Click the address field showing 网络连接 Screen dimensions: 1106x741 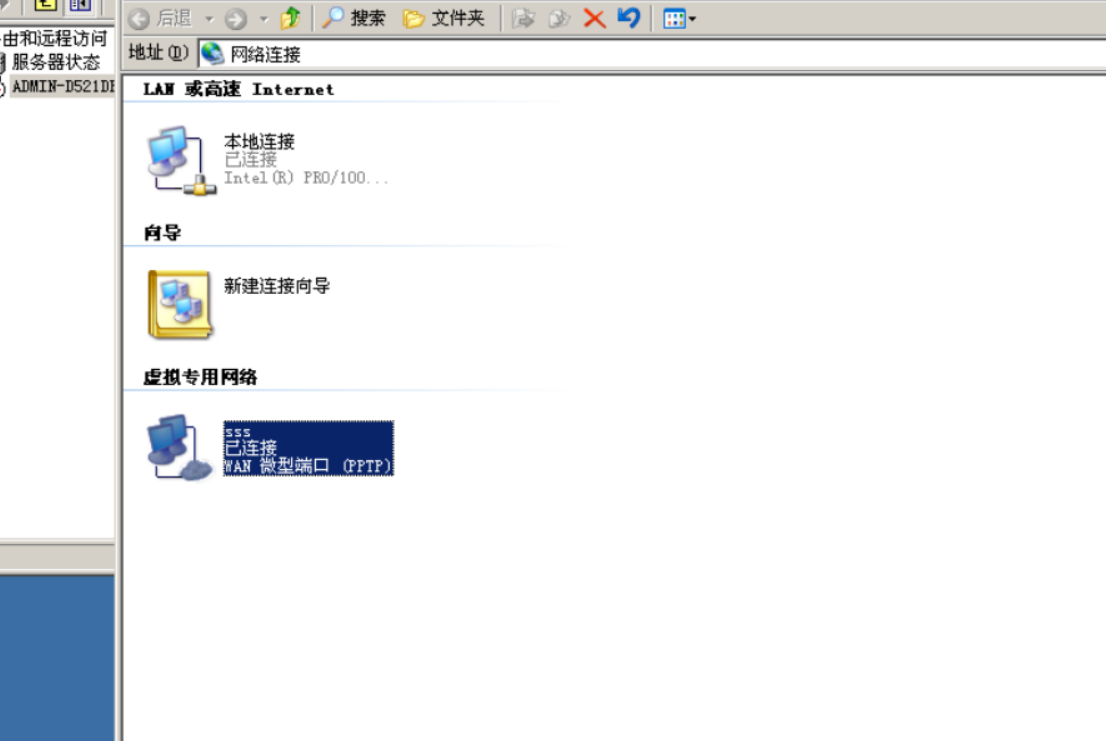652,54
